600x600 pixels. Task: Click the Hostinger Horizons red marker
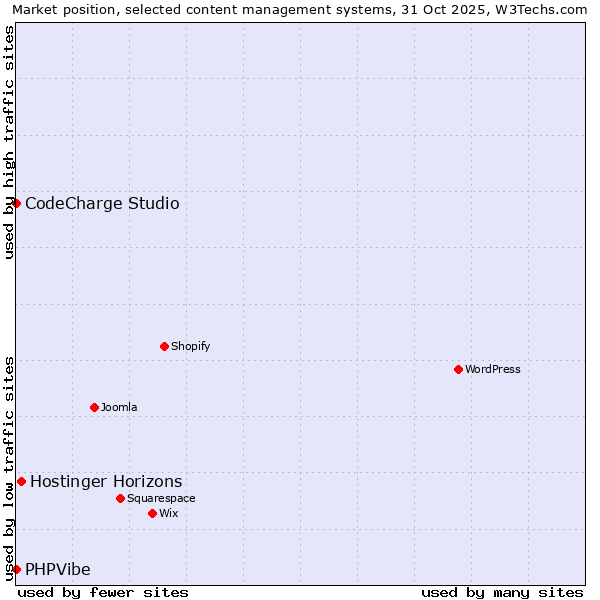(x=21, y=481)
